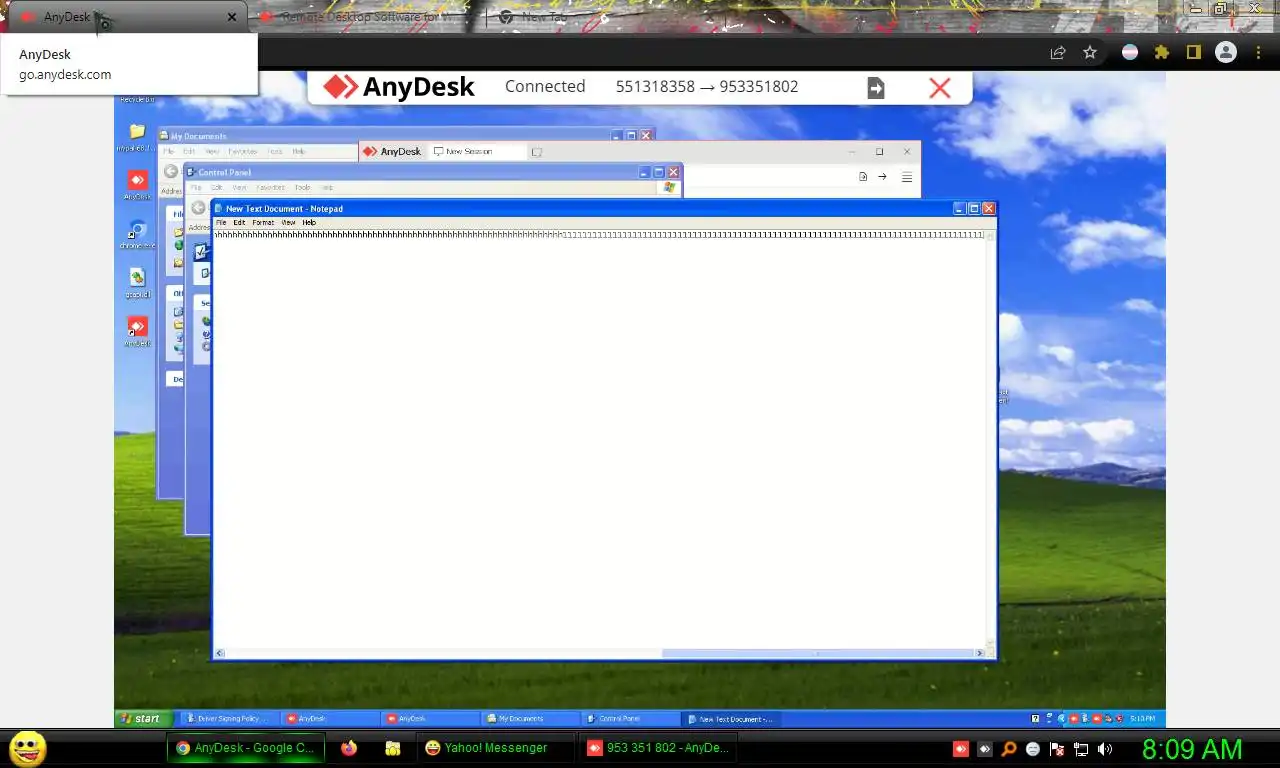
Task: Open the remote AnyDesk hamburger menu
Action: click(907, 177)
